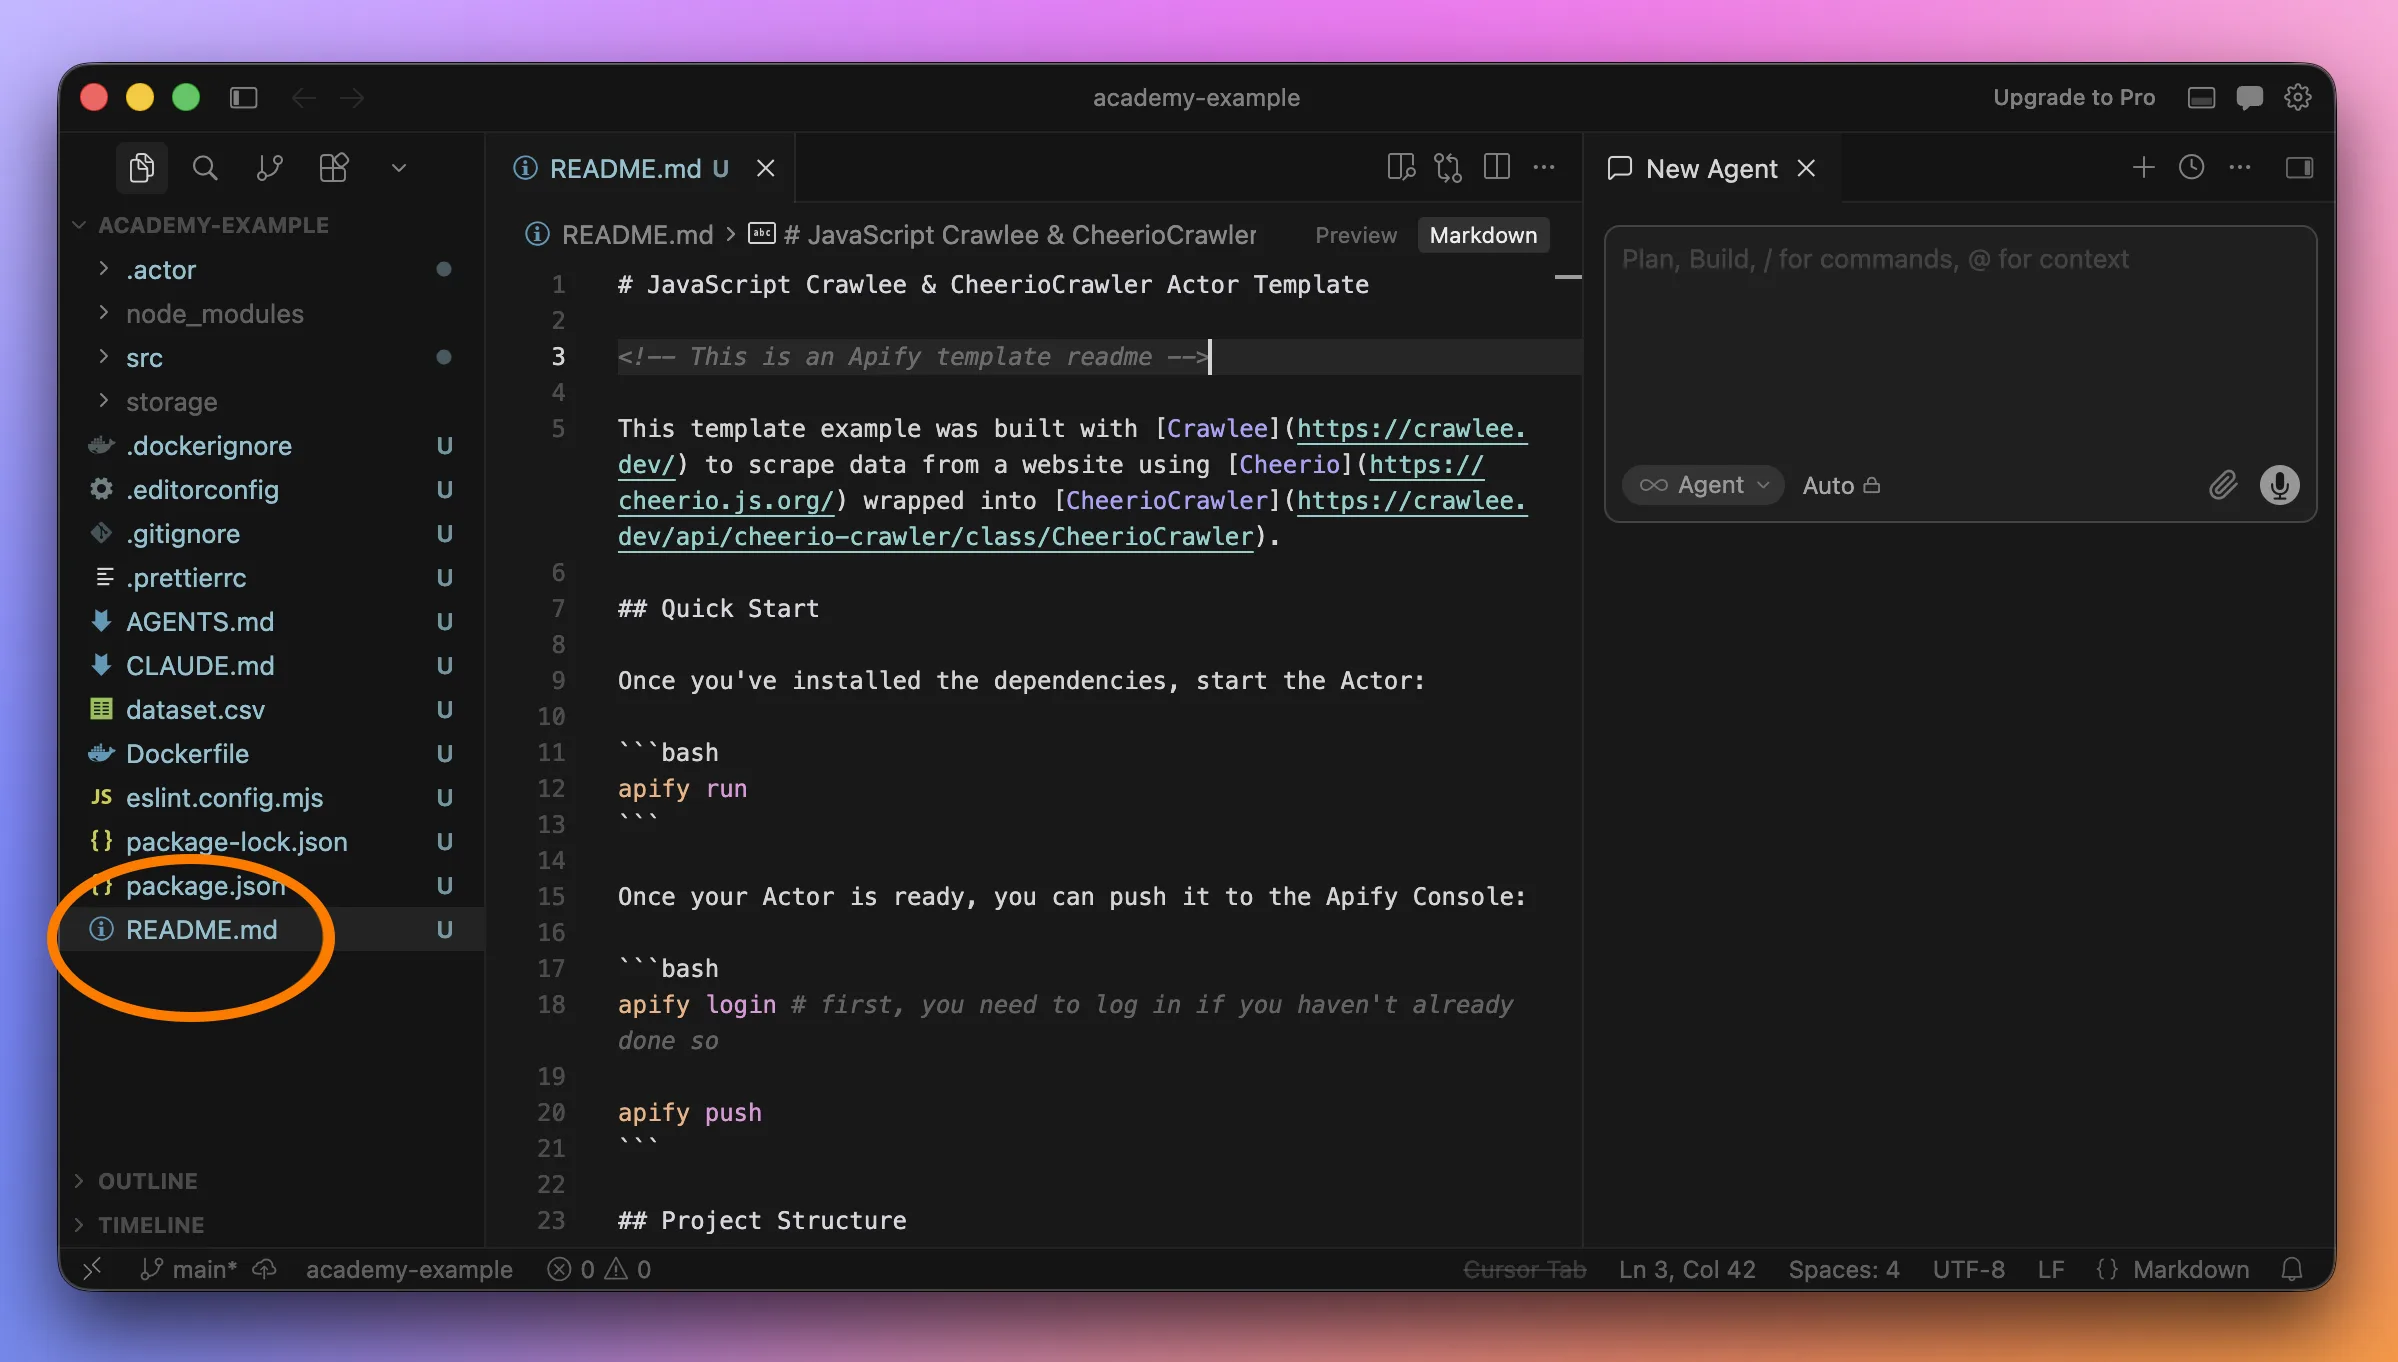
Task: Open .gitignore file
Action: [272, 533]
